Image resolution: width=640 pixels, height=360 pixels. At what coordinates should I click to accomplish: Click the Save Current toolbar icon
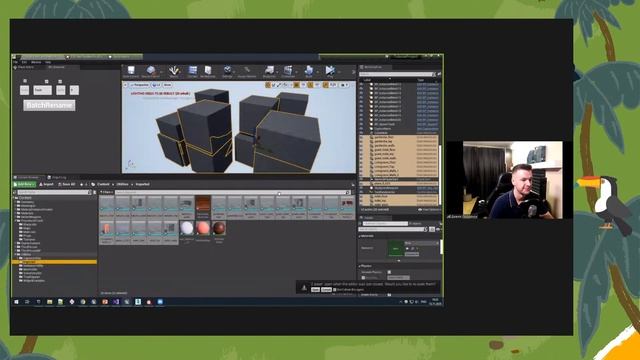coord(131,71)
